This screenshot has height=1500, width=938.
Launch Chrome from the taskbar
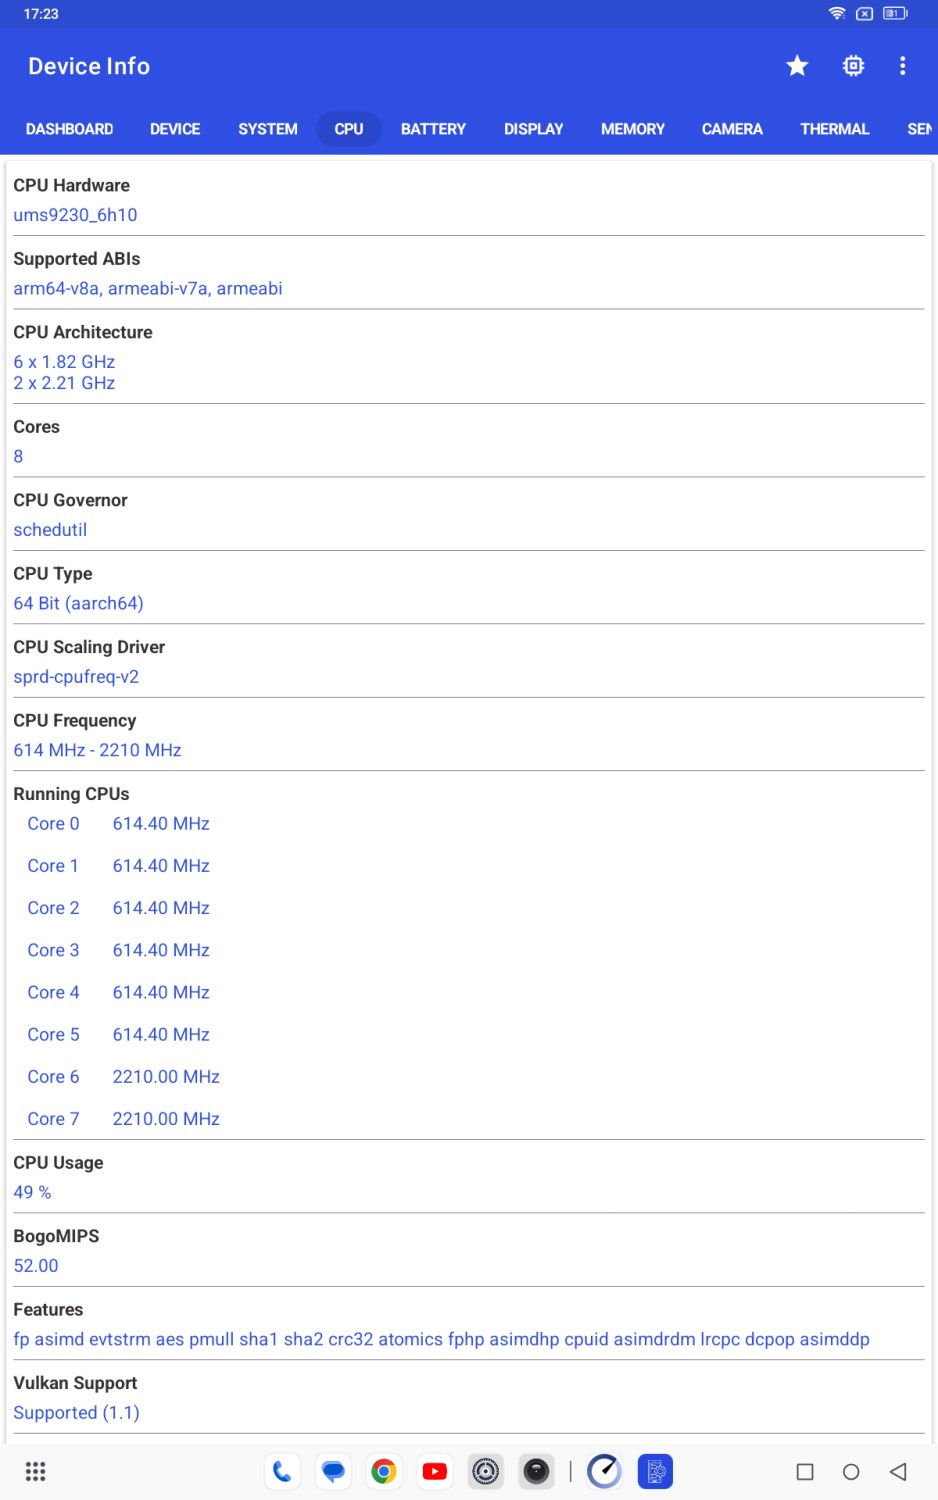click(x=384, y=1471)
